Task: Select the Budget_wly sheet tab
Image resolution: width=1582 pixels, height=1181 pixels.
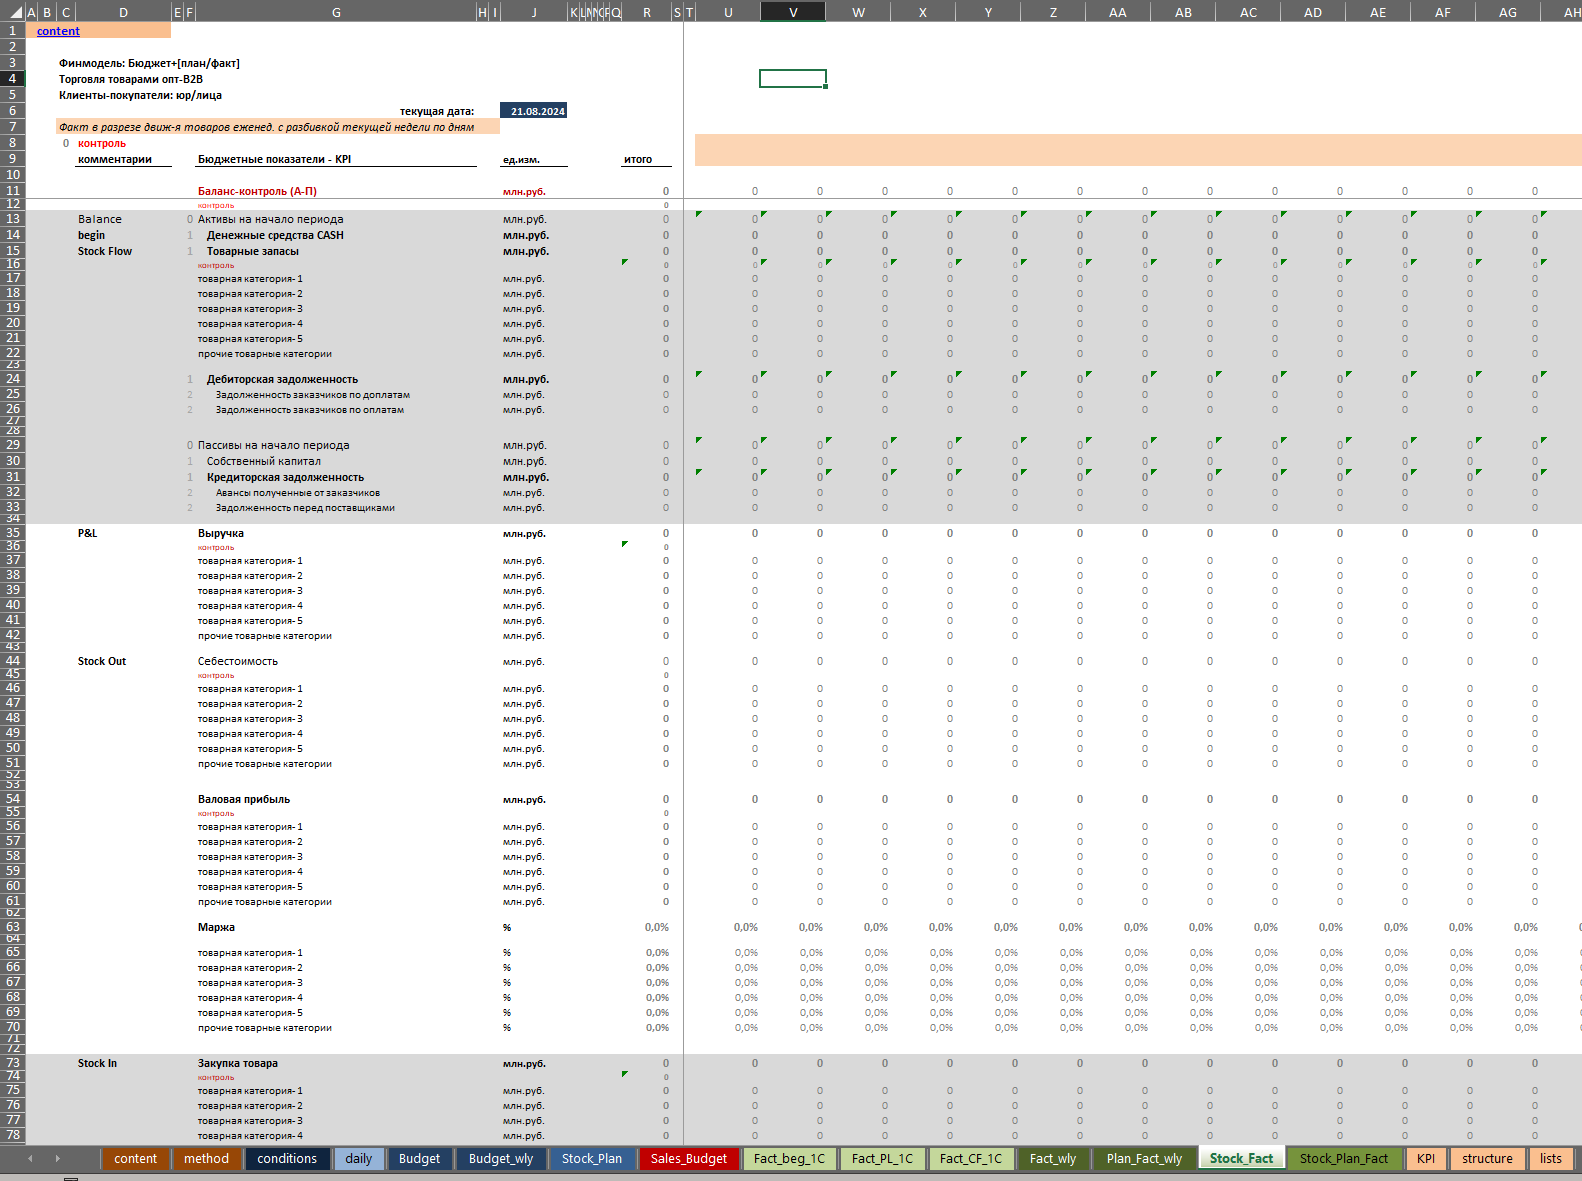Action: click(501, 1159)
